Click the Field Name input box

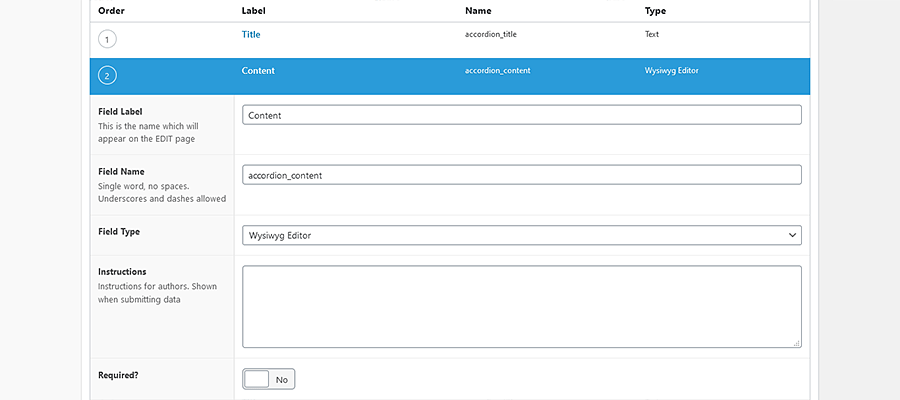521,175
